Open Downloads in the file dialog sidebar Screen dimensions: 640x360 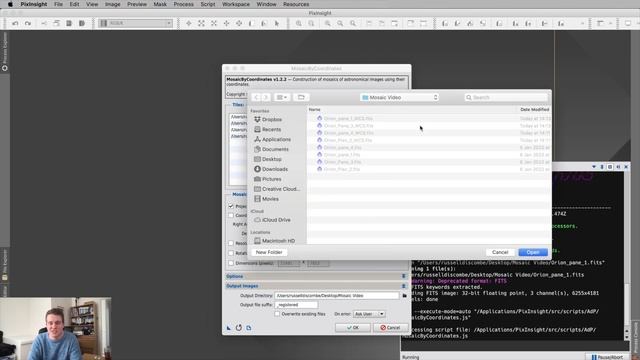point(271,169)
